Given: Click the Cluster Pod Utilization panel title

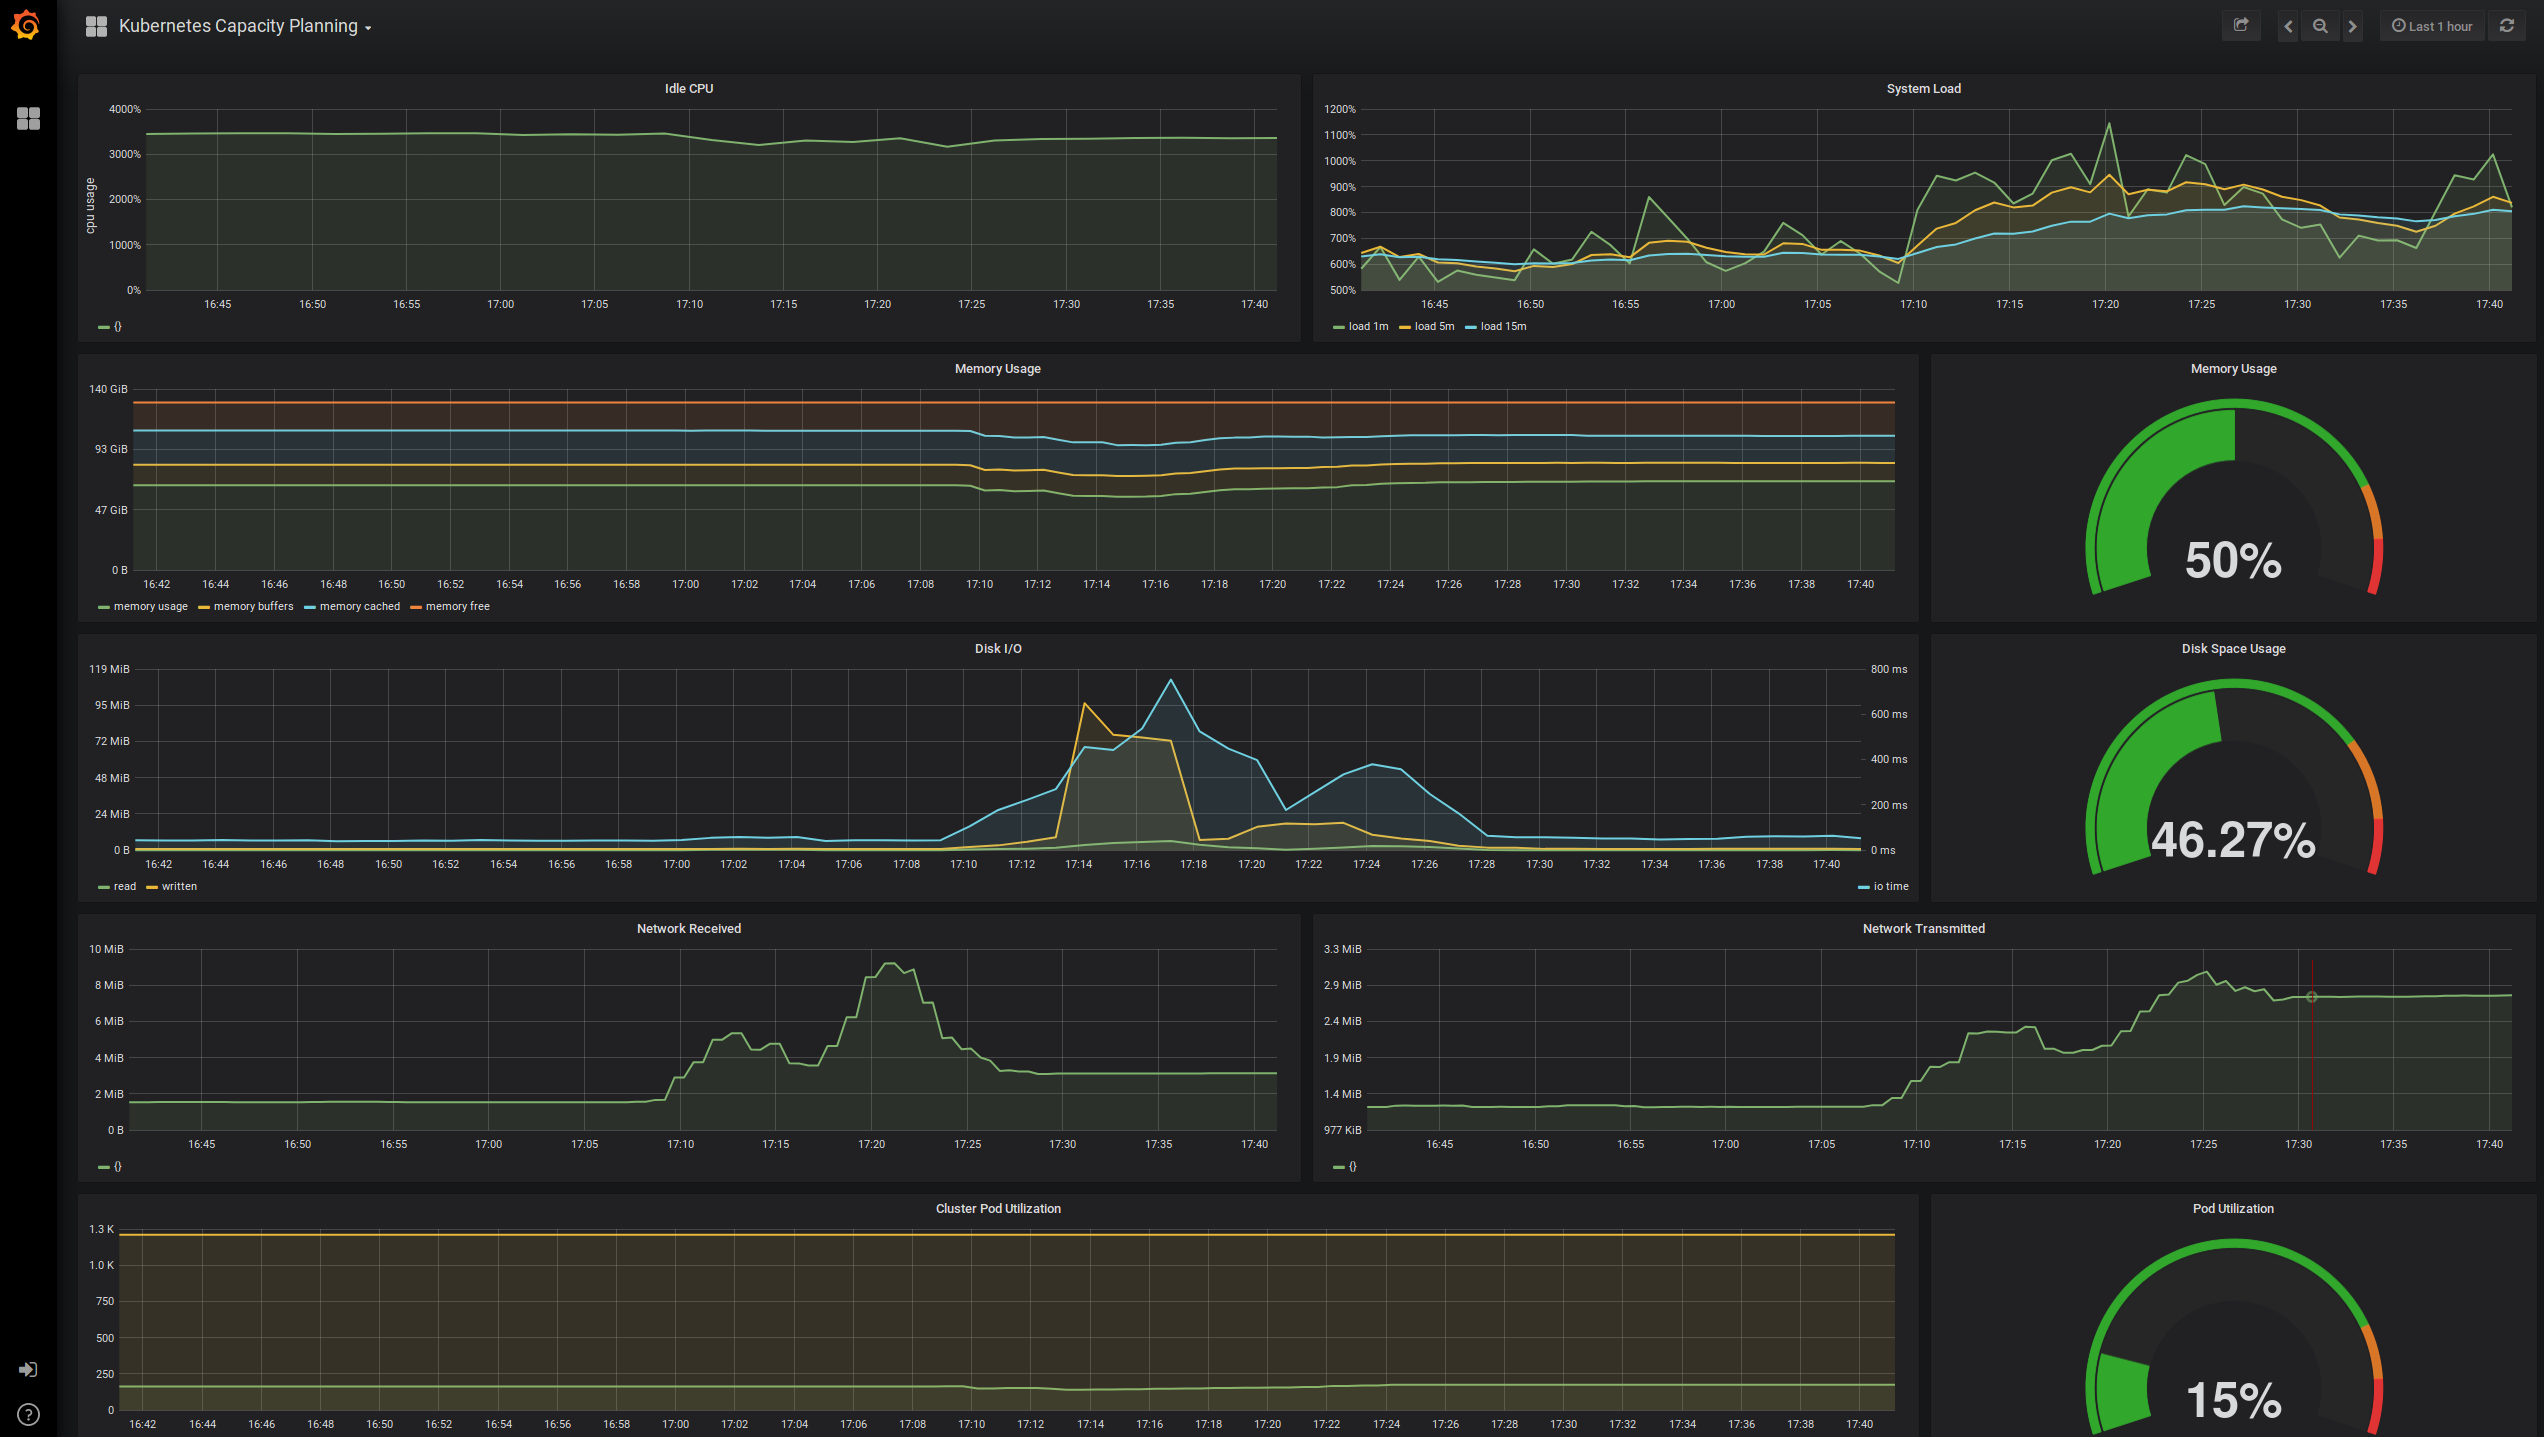Looking at the screenshot, I should [x=997, y=1208].
